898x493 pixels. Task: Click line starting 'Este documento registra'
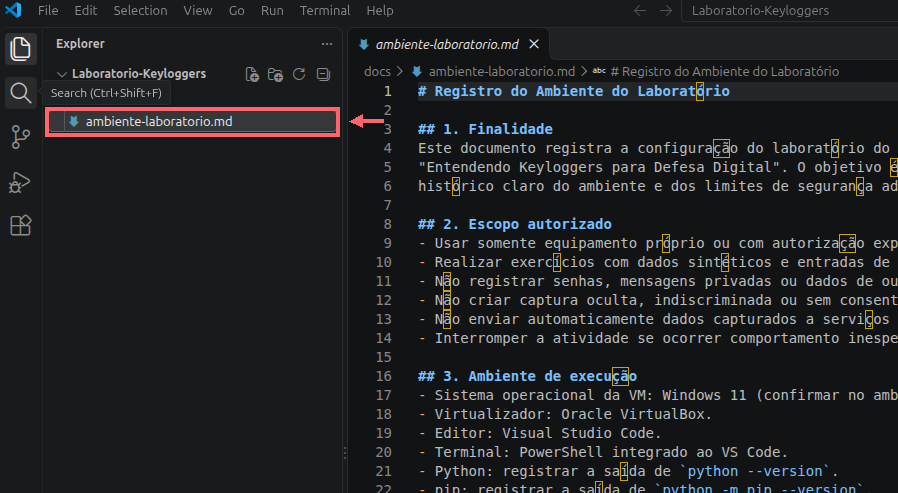click(x=657, y=148)
